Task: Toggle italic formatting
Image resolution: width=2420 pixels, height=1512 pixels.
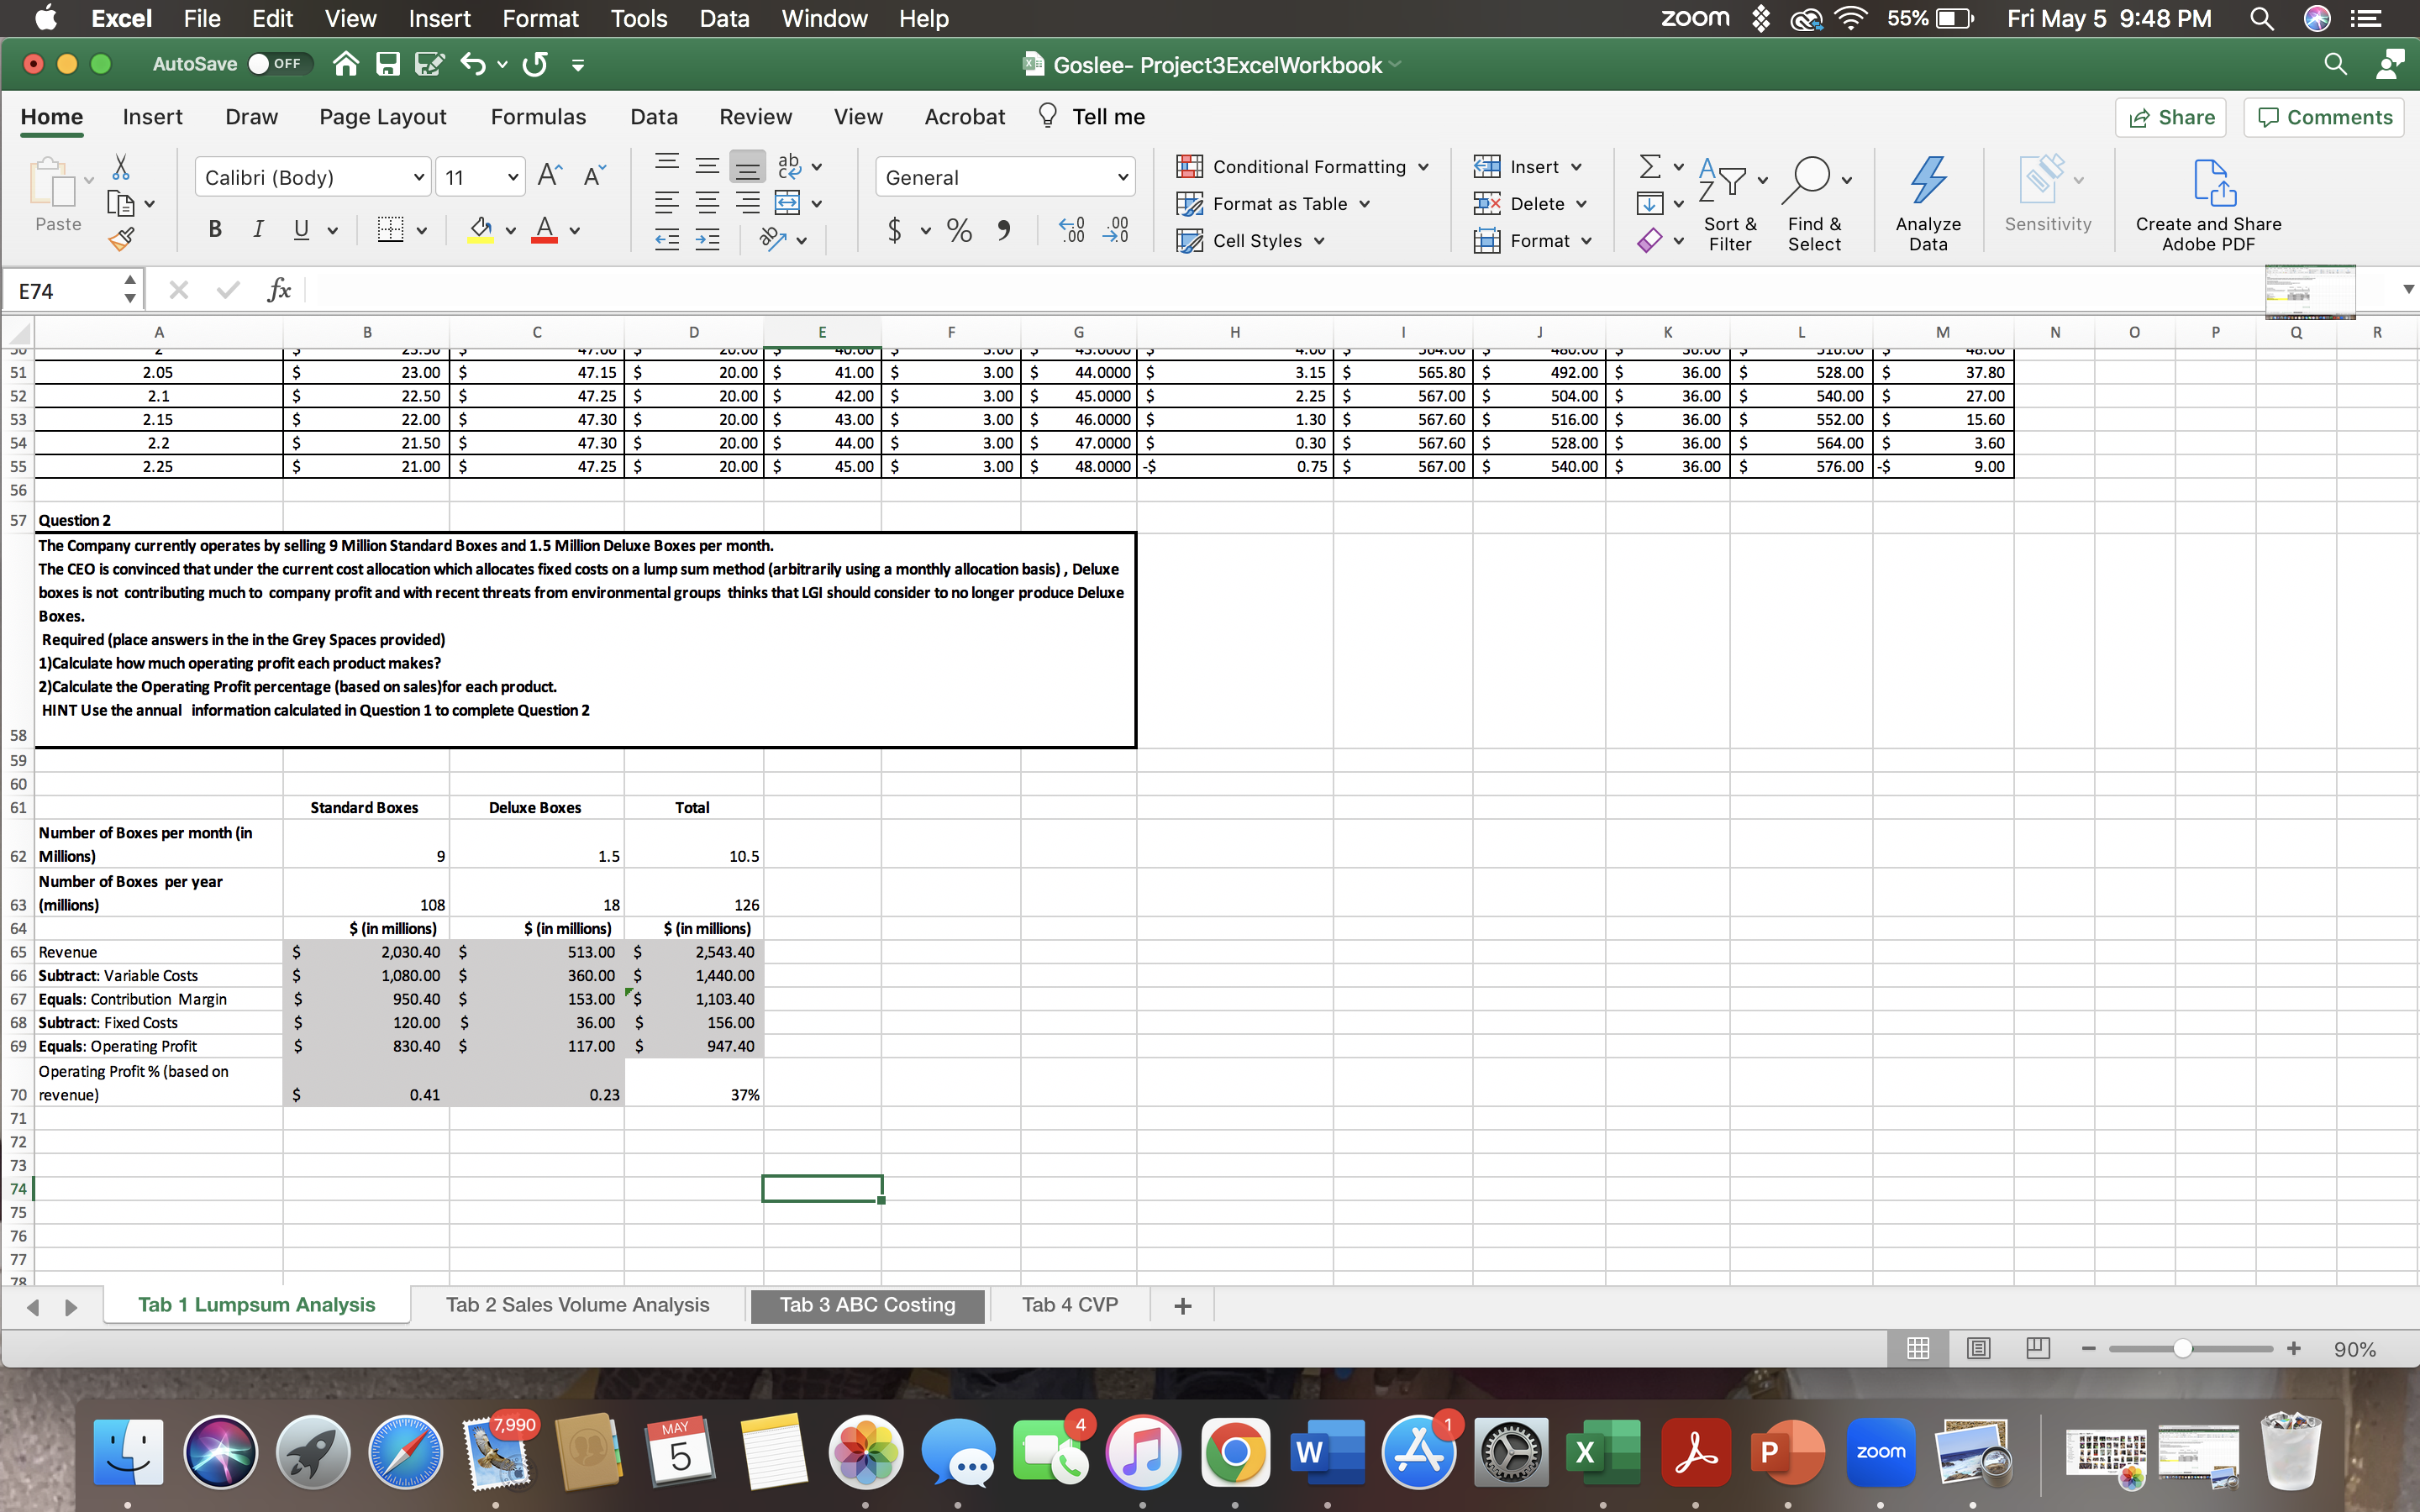Action: point(257,229)
